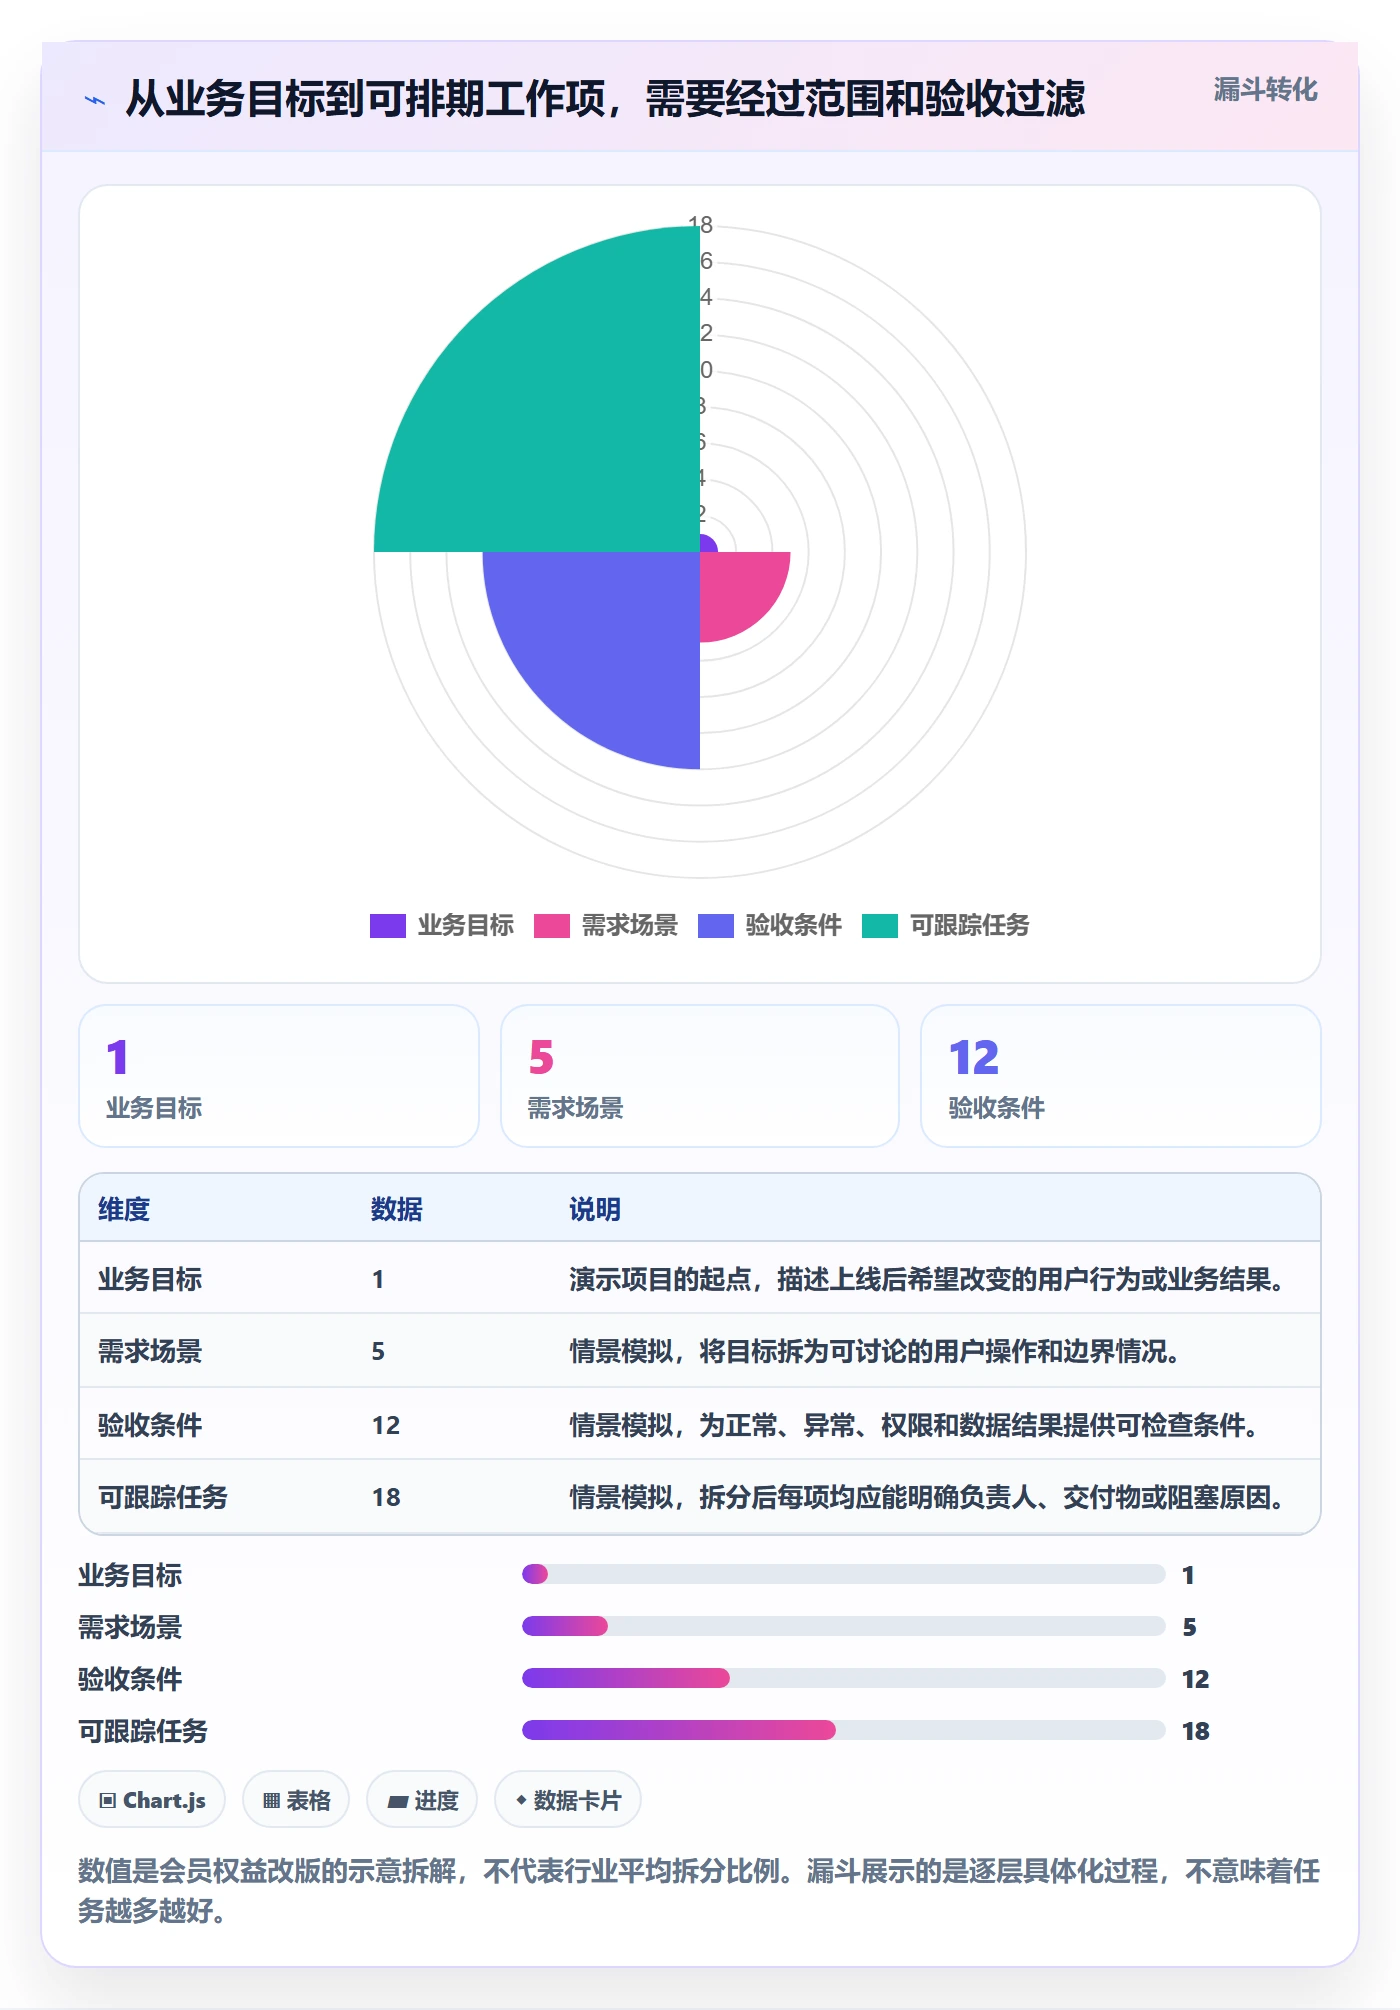Click the 表格 chip
Viewport: 1400px width, 2010px height.
tap(296, 1800)
